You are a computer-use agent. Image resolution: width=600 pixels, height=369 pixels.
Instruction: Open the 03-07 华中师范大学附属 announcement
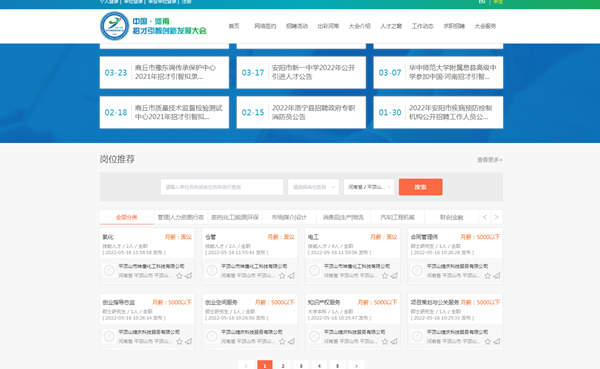tap(438, 72)
